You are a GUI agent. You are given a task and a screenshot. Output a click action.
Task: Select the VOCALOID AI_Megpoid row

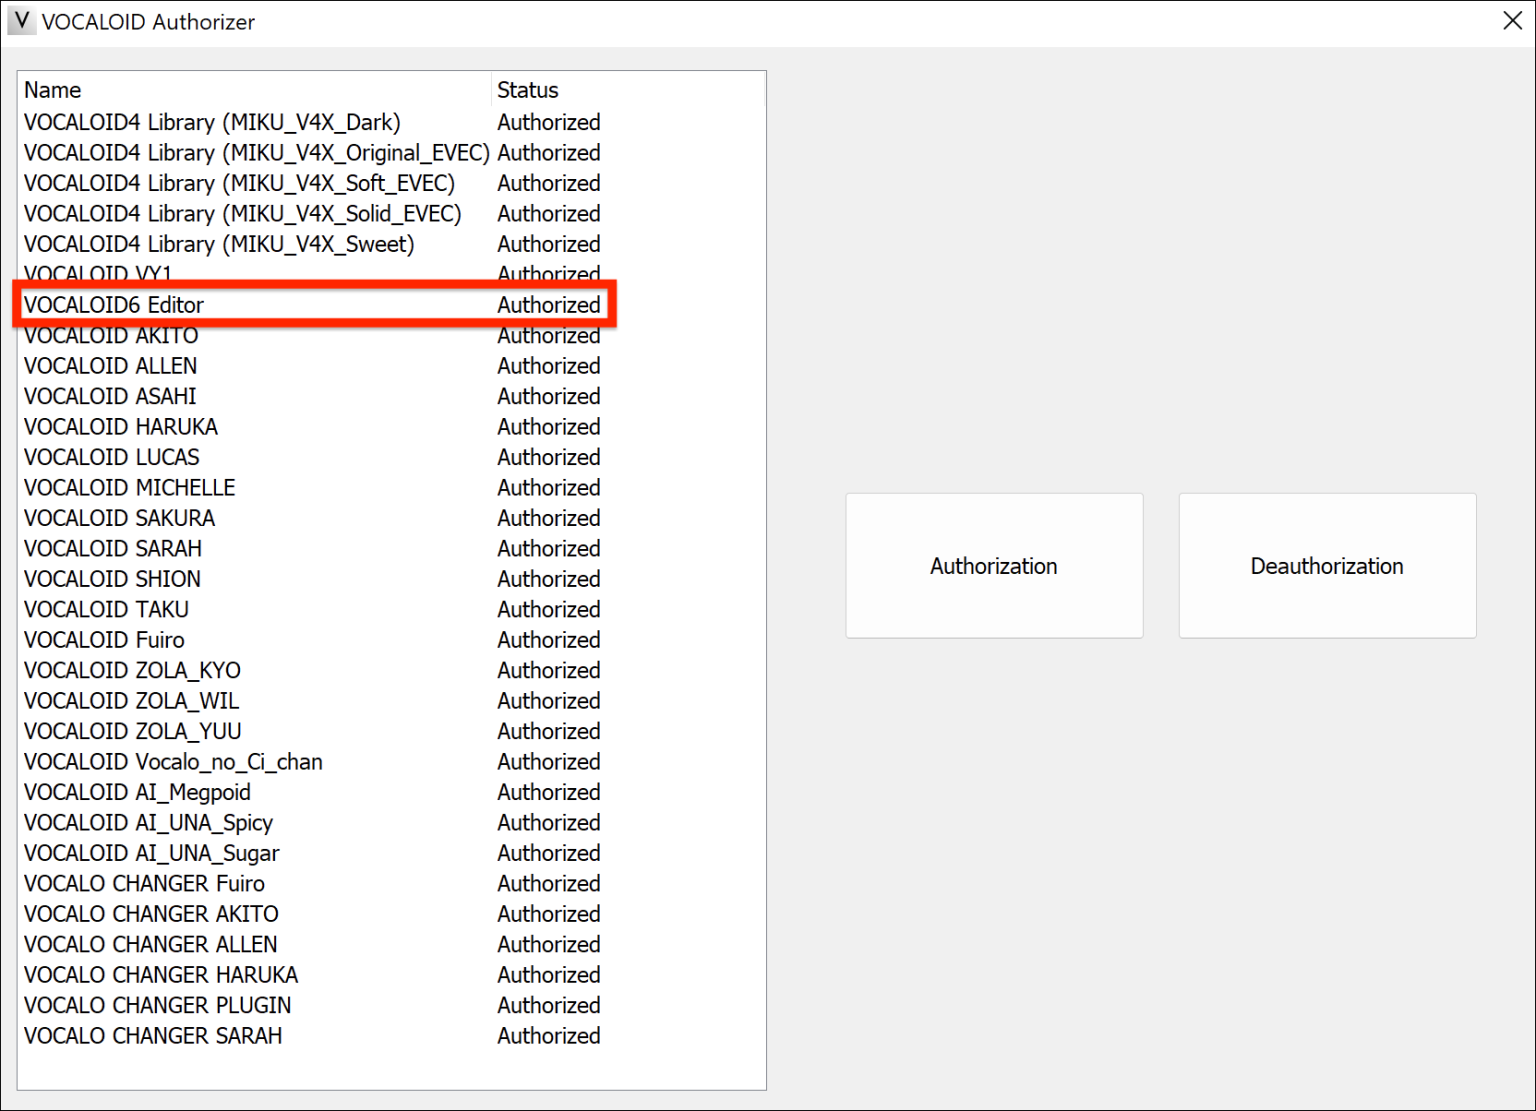(137, 792)
